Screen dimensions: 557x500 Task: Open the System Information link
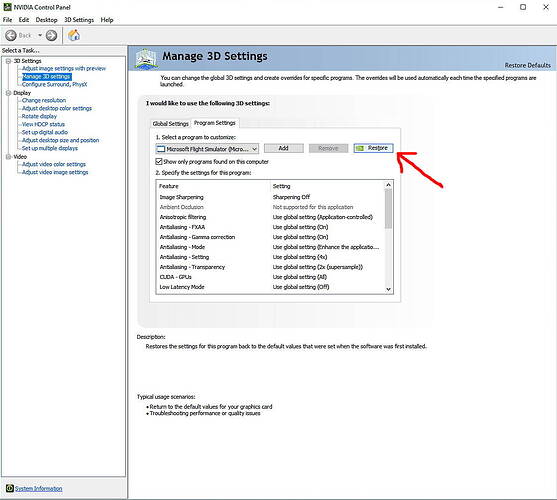38,489
